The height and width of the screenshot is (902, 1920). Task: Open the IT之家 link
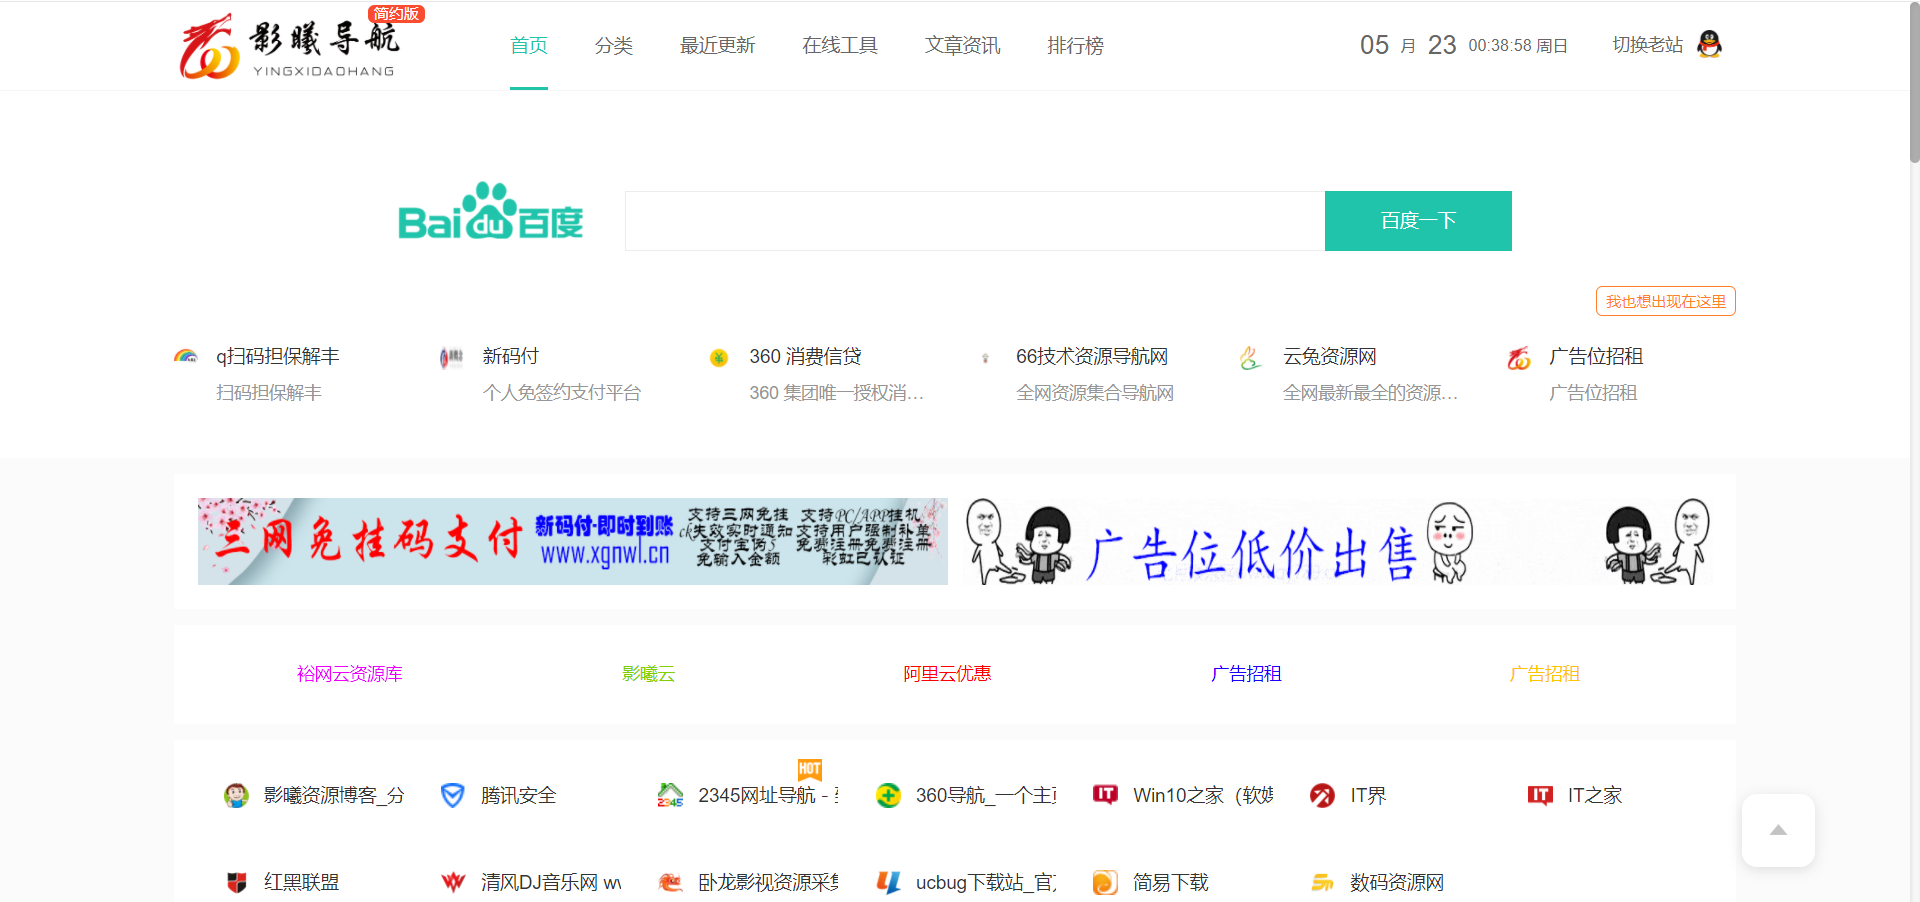(1595, 796)
